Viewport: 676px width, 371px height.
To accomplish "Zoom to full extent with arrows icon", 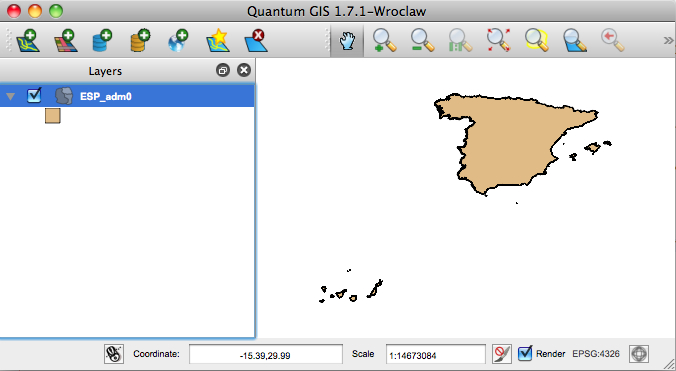I will (x=498, y=41).
